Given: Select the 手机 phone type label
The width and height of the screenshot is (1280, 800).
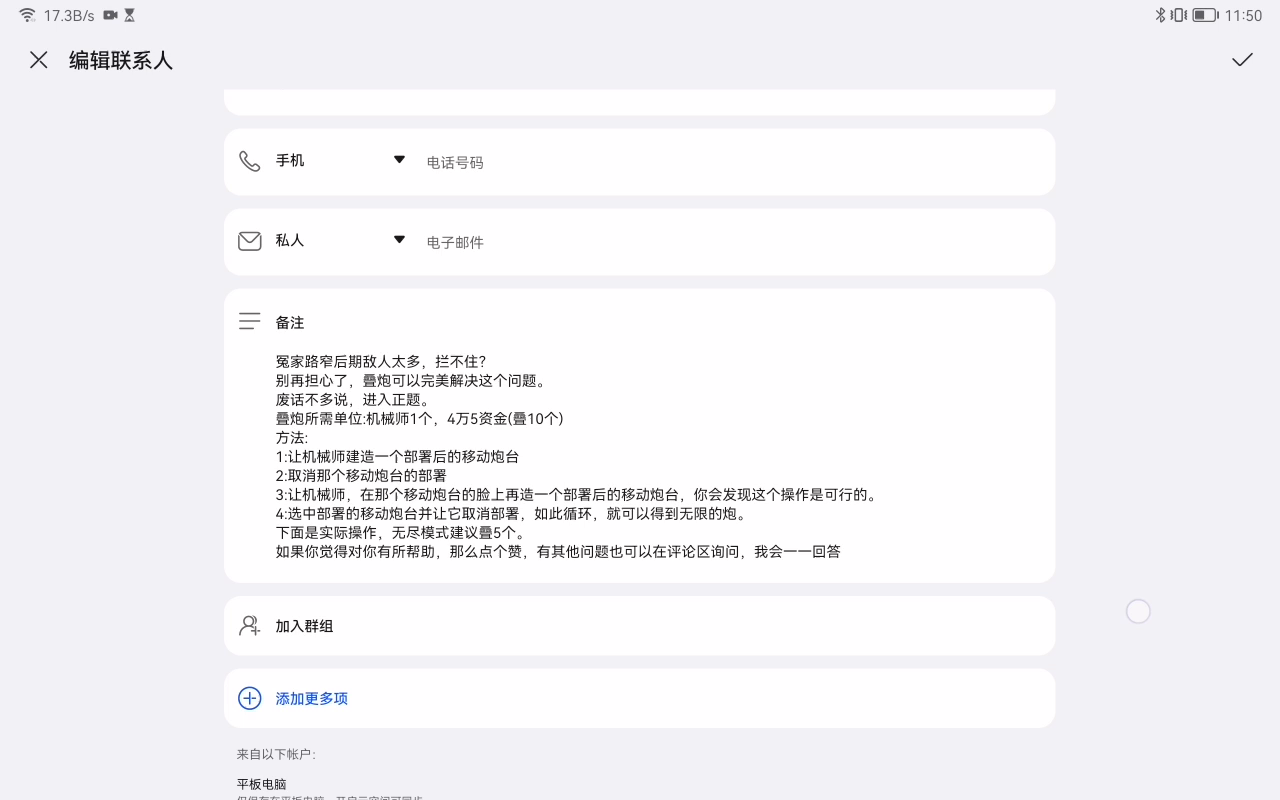Looking at the screenshot, I should click(290, 161).
